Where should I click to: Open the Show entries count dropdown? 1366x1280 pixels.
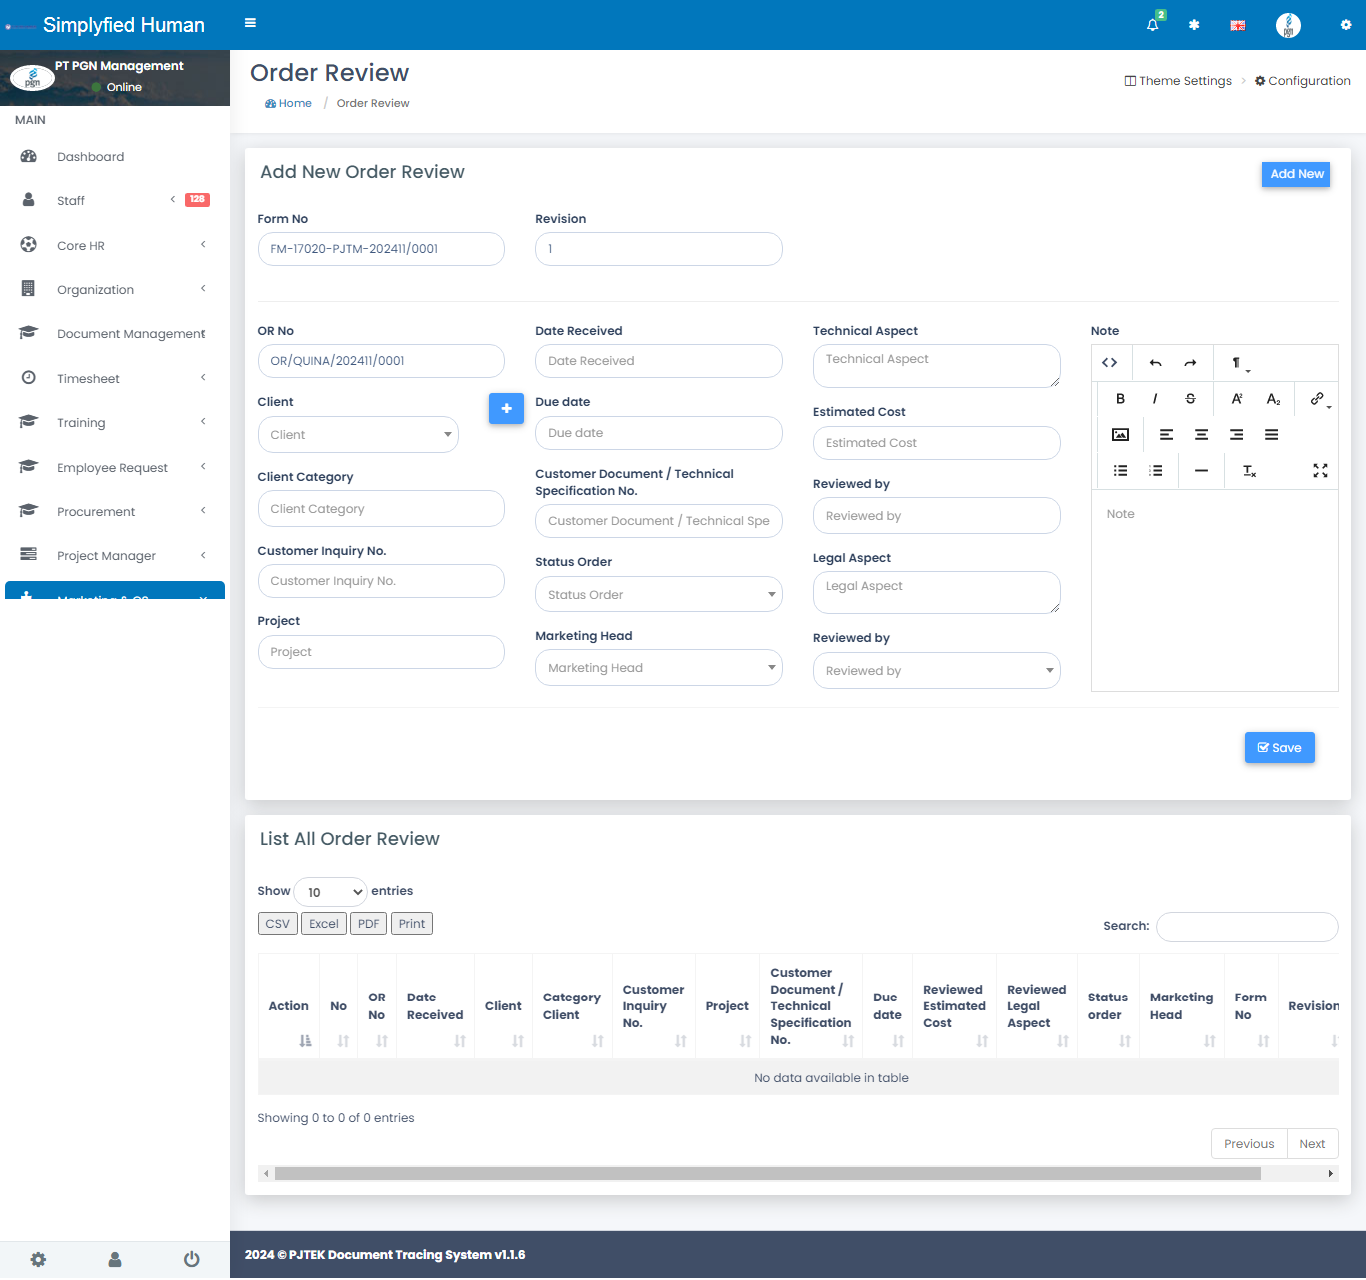(331, 892)
